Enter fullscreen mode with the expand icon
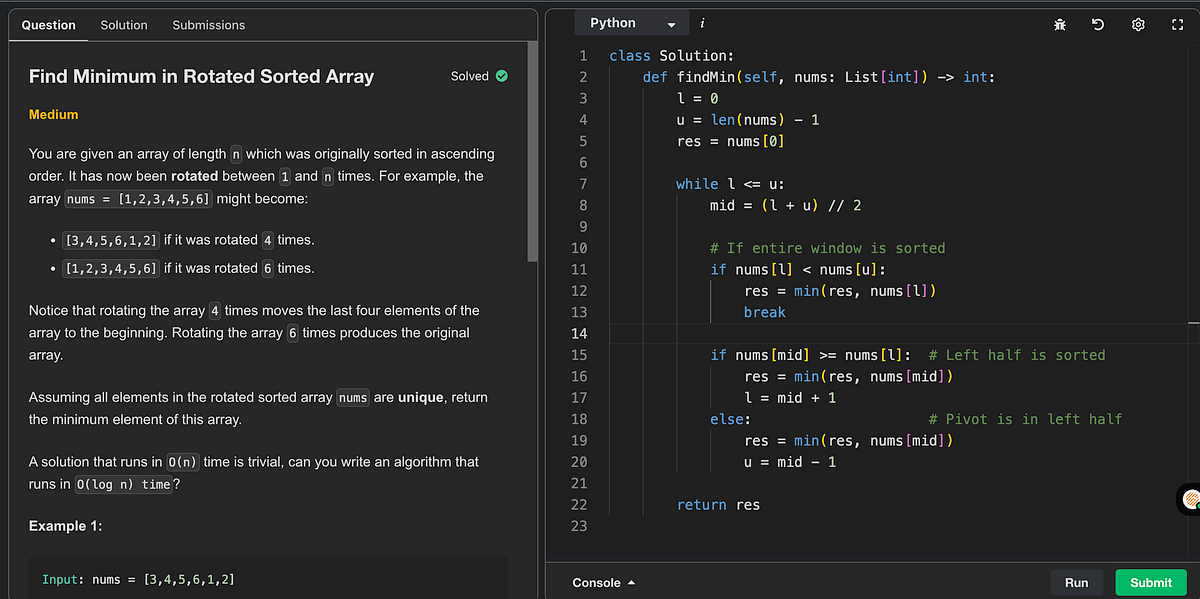Image resolution: width=1200 pixels, height=599 pixels. pyautogui.click(x=1177, y=23)
